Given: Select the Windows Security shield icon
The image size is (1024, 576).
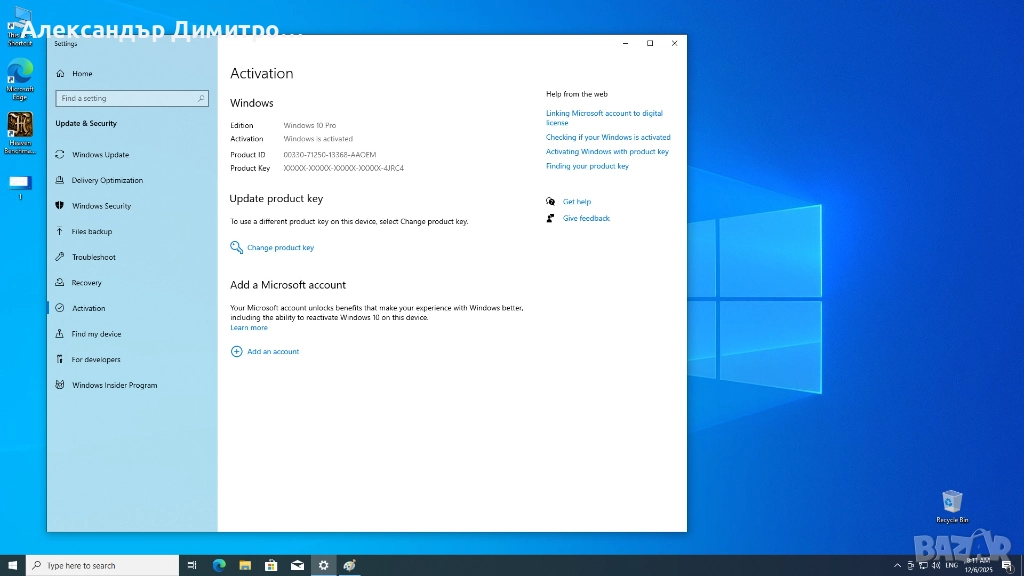Looking at the screenshot, I should (61, 206).
